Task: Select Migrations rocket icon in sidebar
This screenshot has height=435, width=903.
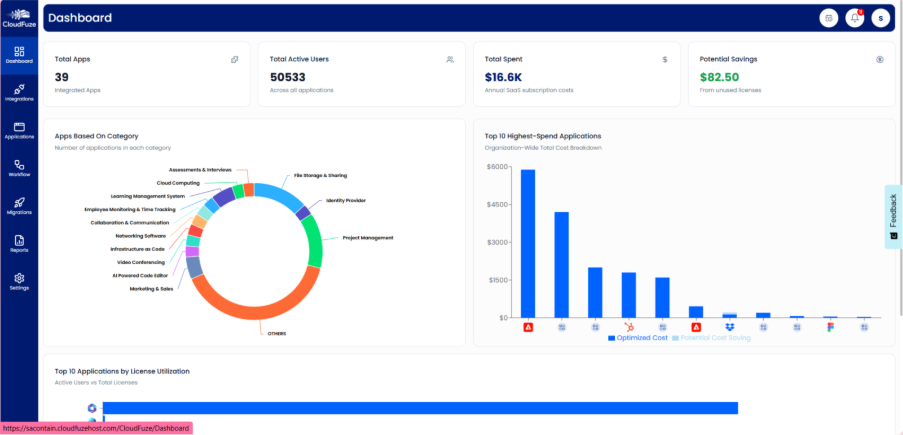Action: (19, 205)
